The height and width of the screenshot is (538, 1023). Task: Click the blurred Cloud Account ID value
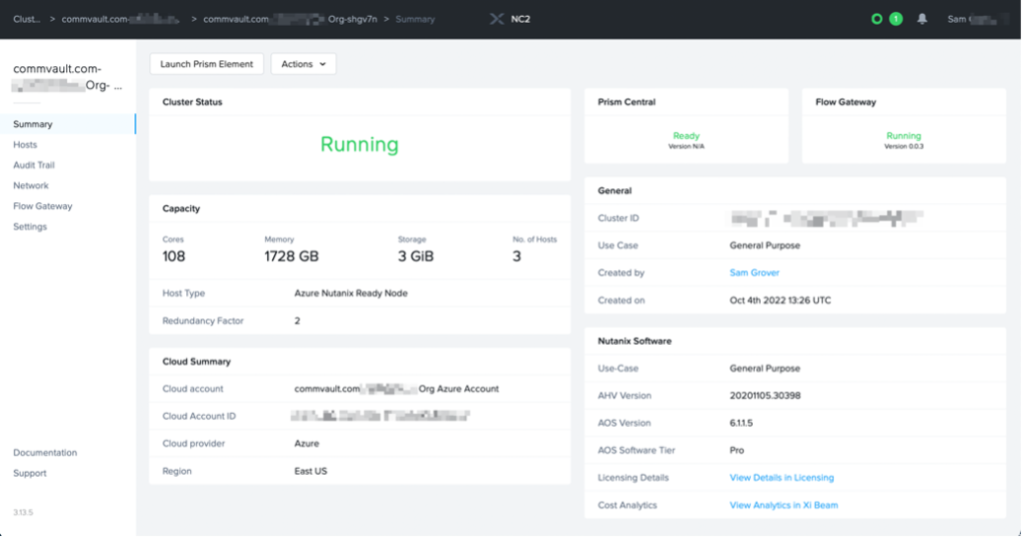pos(381,415)
